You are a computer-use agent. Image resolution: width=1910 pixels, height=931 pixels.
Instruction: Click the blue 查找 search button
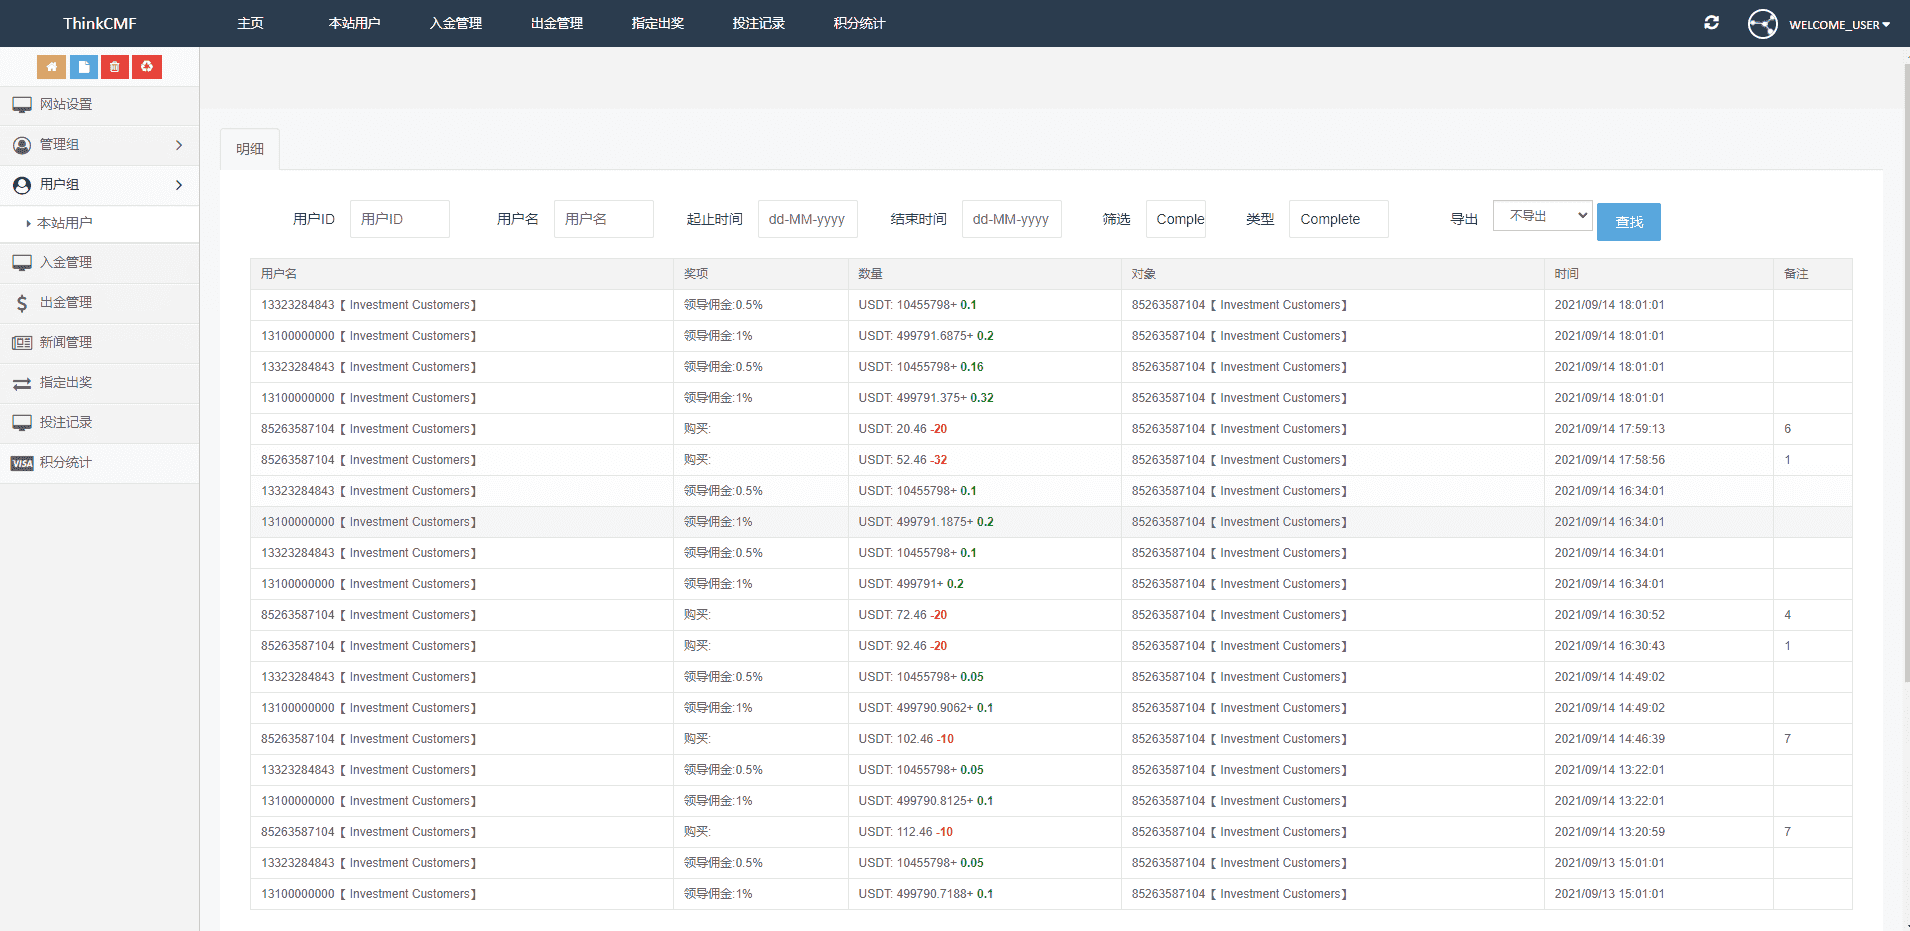pyautogui.click(x=1628, y=222)
